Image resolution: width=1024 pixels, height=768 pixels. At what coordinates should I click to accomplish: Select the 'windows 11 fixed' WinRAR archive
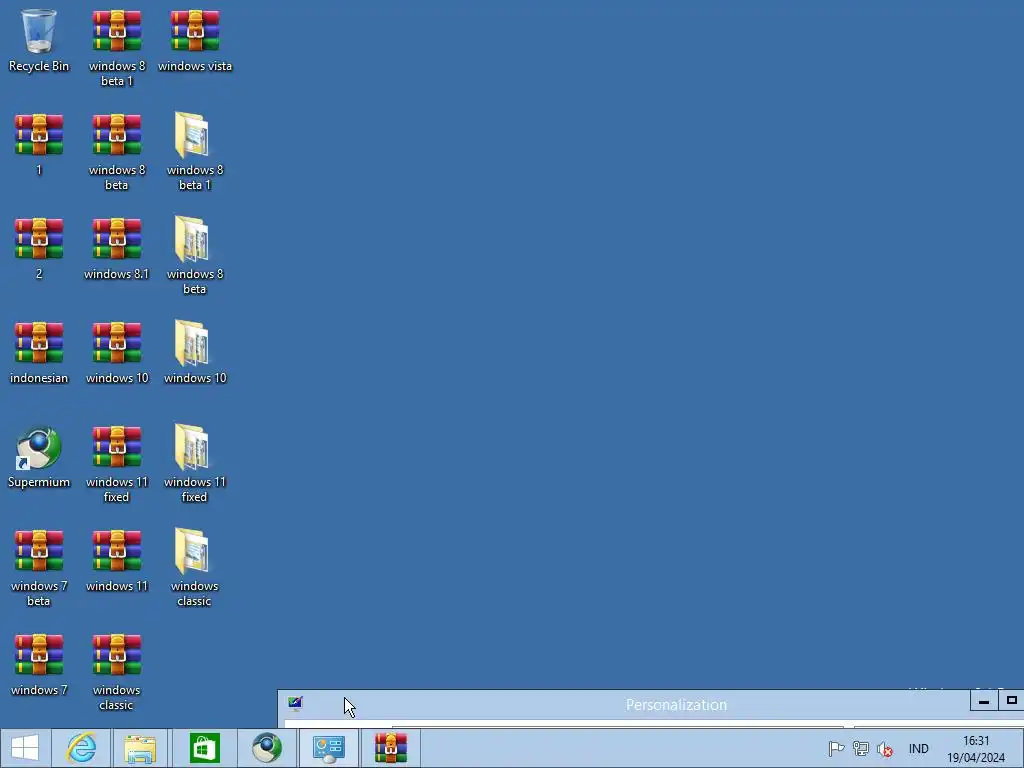[x=117, y=464]
